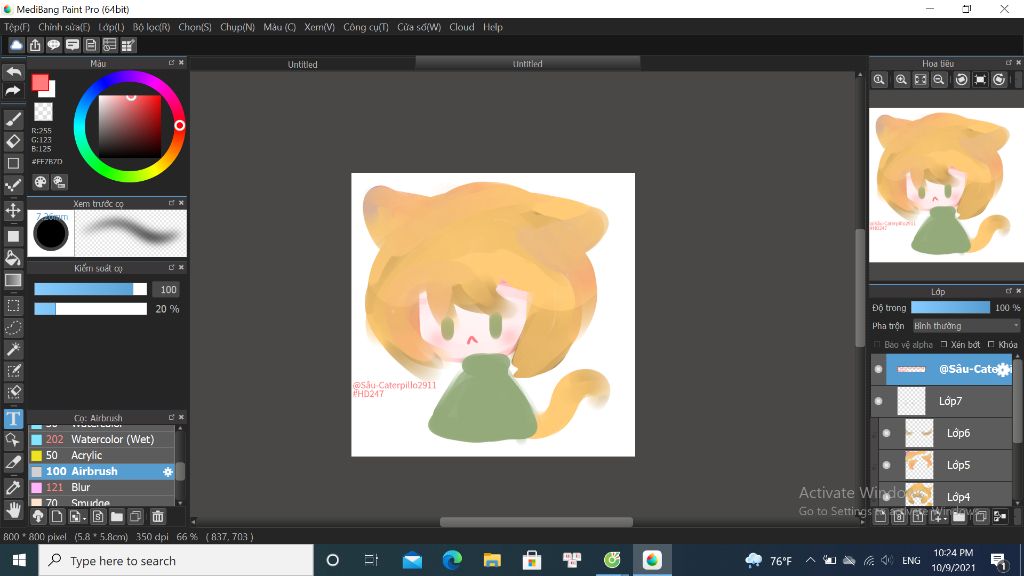
Task: Select the Move tool
Action: pyautogui.click(x=13, y=210)
